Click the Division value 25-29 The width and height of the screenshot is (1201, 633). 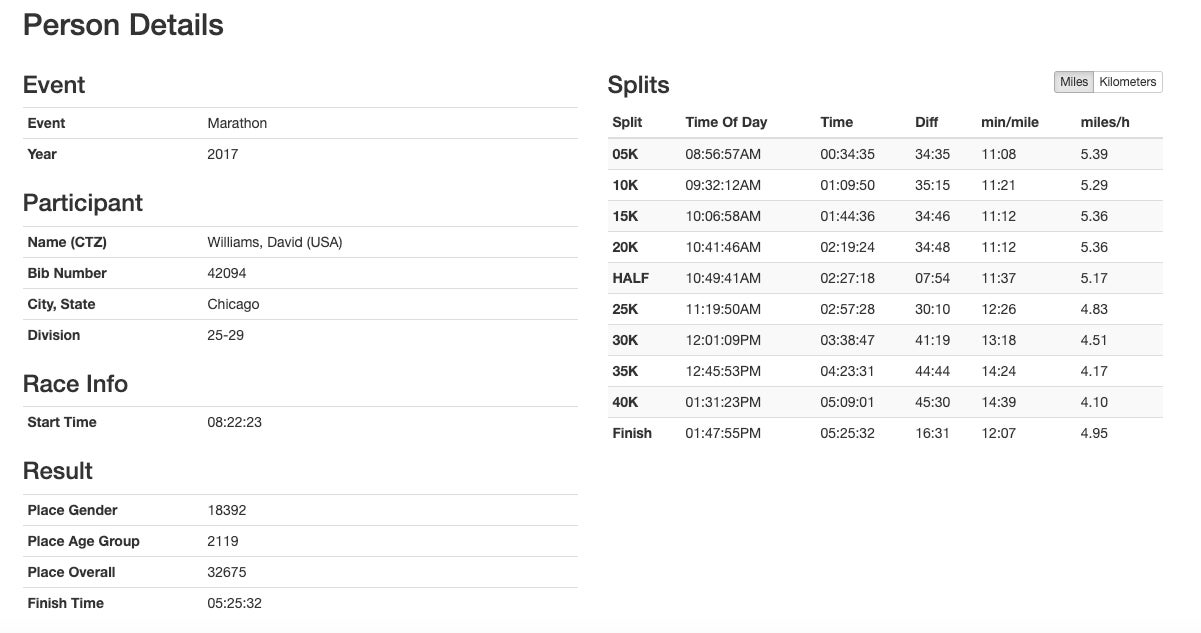[225, 335]
